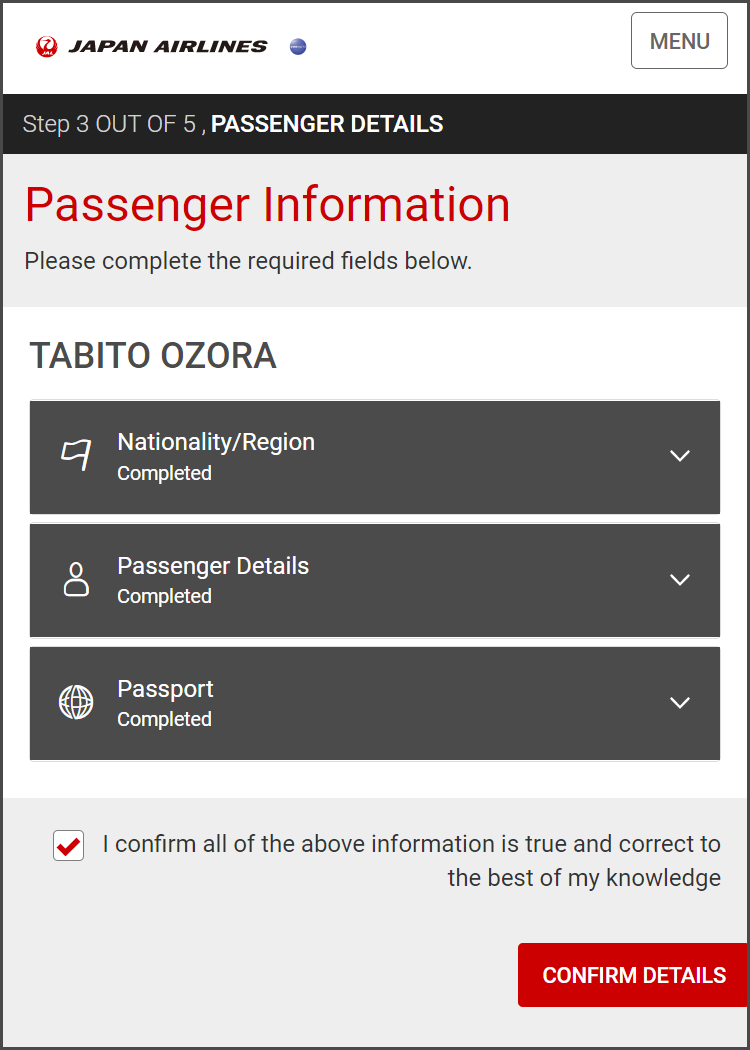Select the Nationality/Region title text

216,442
